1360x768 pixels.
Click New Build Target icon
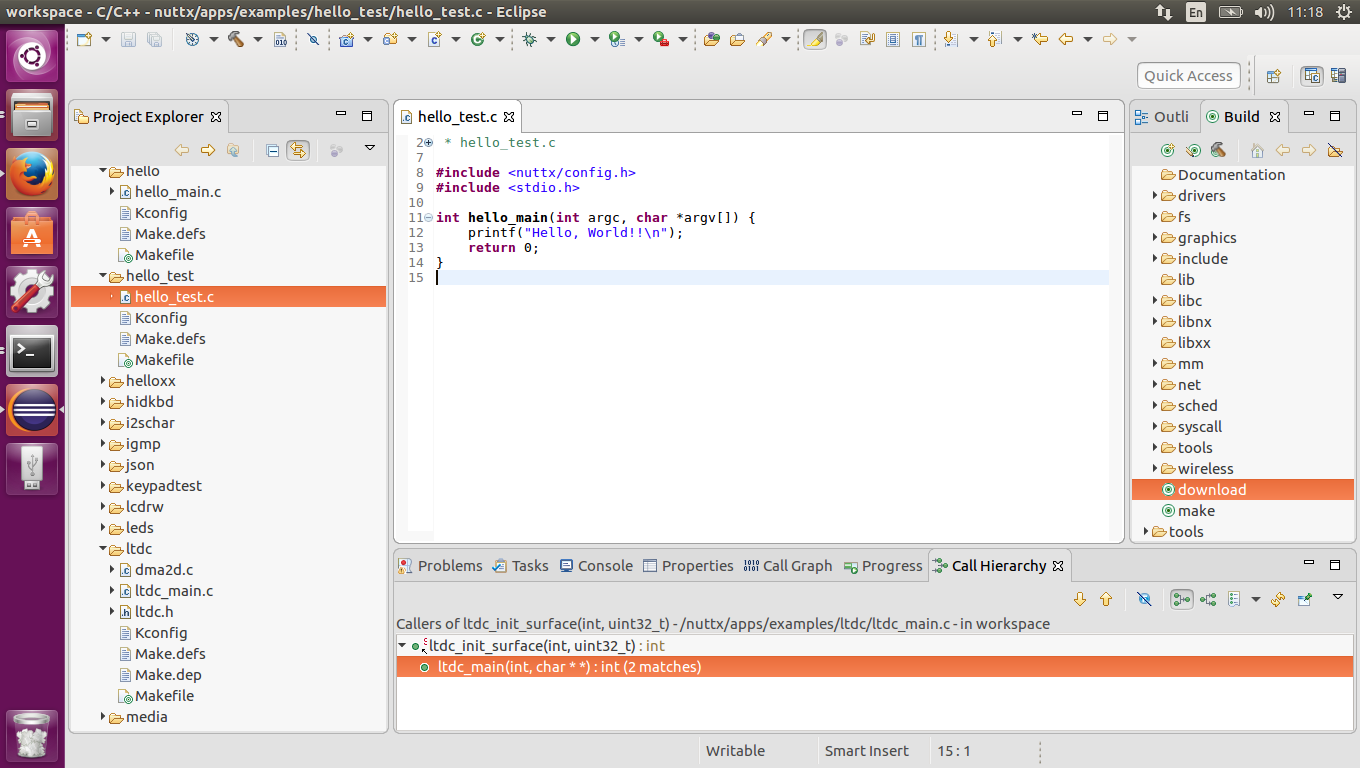point(1167,150)
